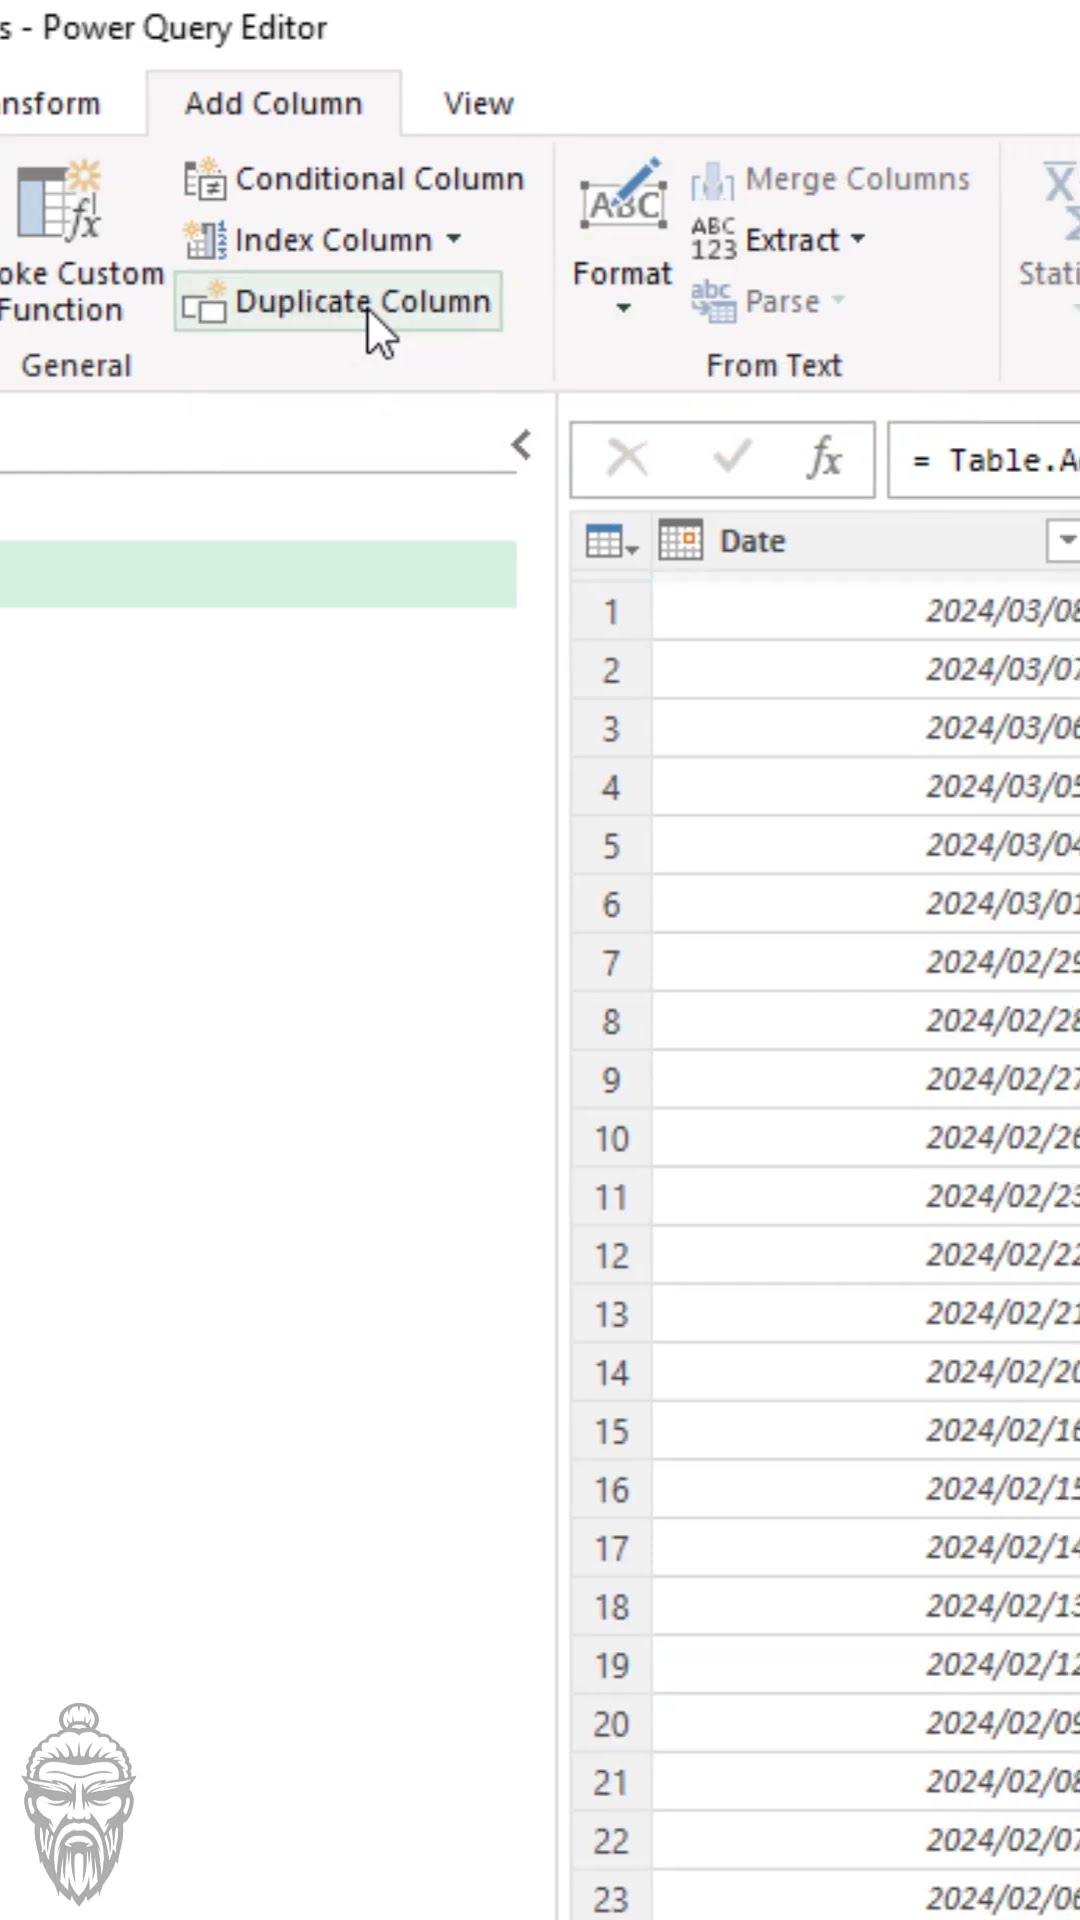Click the Index Column icon
This screenshot has height=1920, width=1080.
(x=204, y=241)
